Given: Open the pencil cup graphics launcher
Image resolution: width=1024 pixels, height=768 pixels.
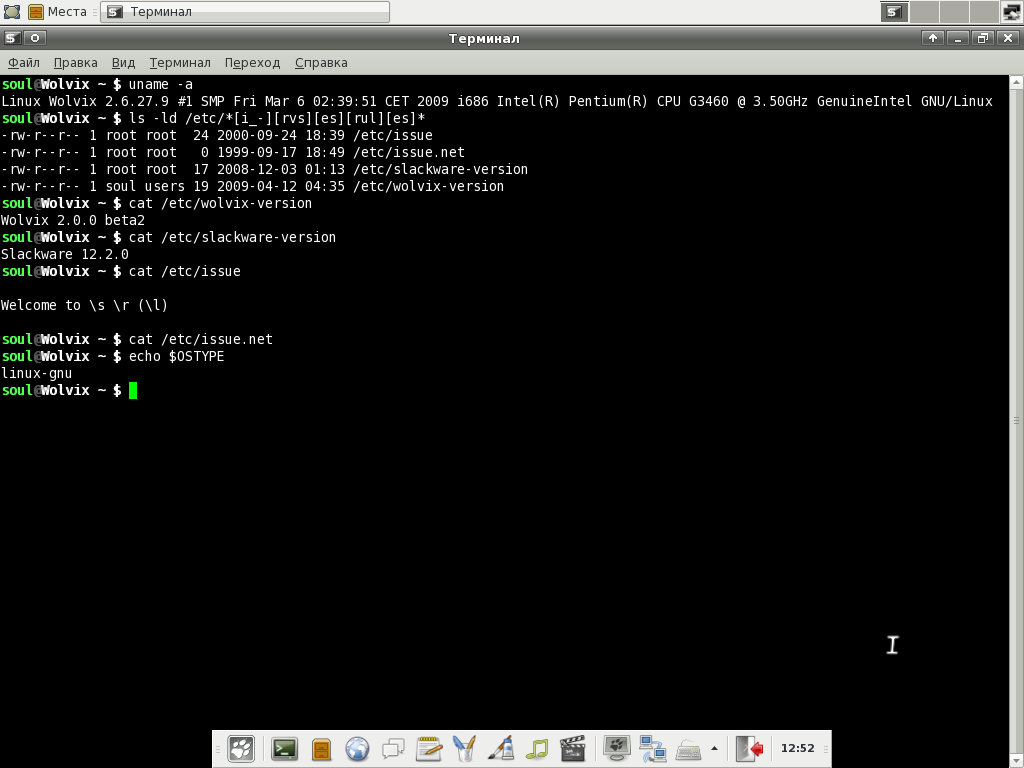Looking at the screenshot, I should [464, 748].
